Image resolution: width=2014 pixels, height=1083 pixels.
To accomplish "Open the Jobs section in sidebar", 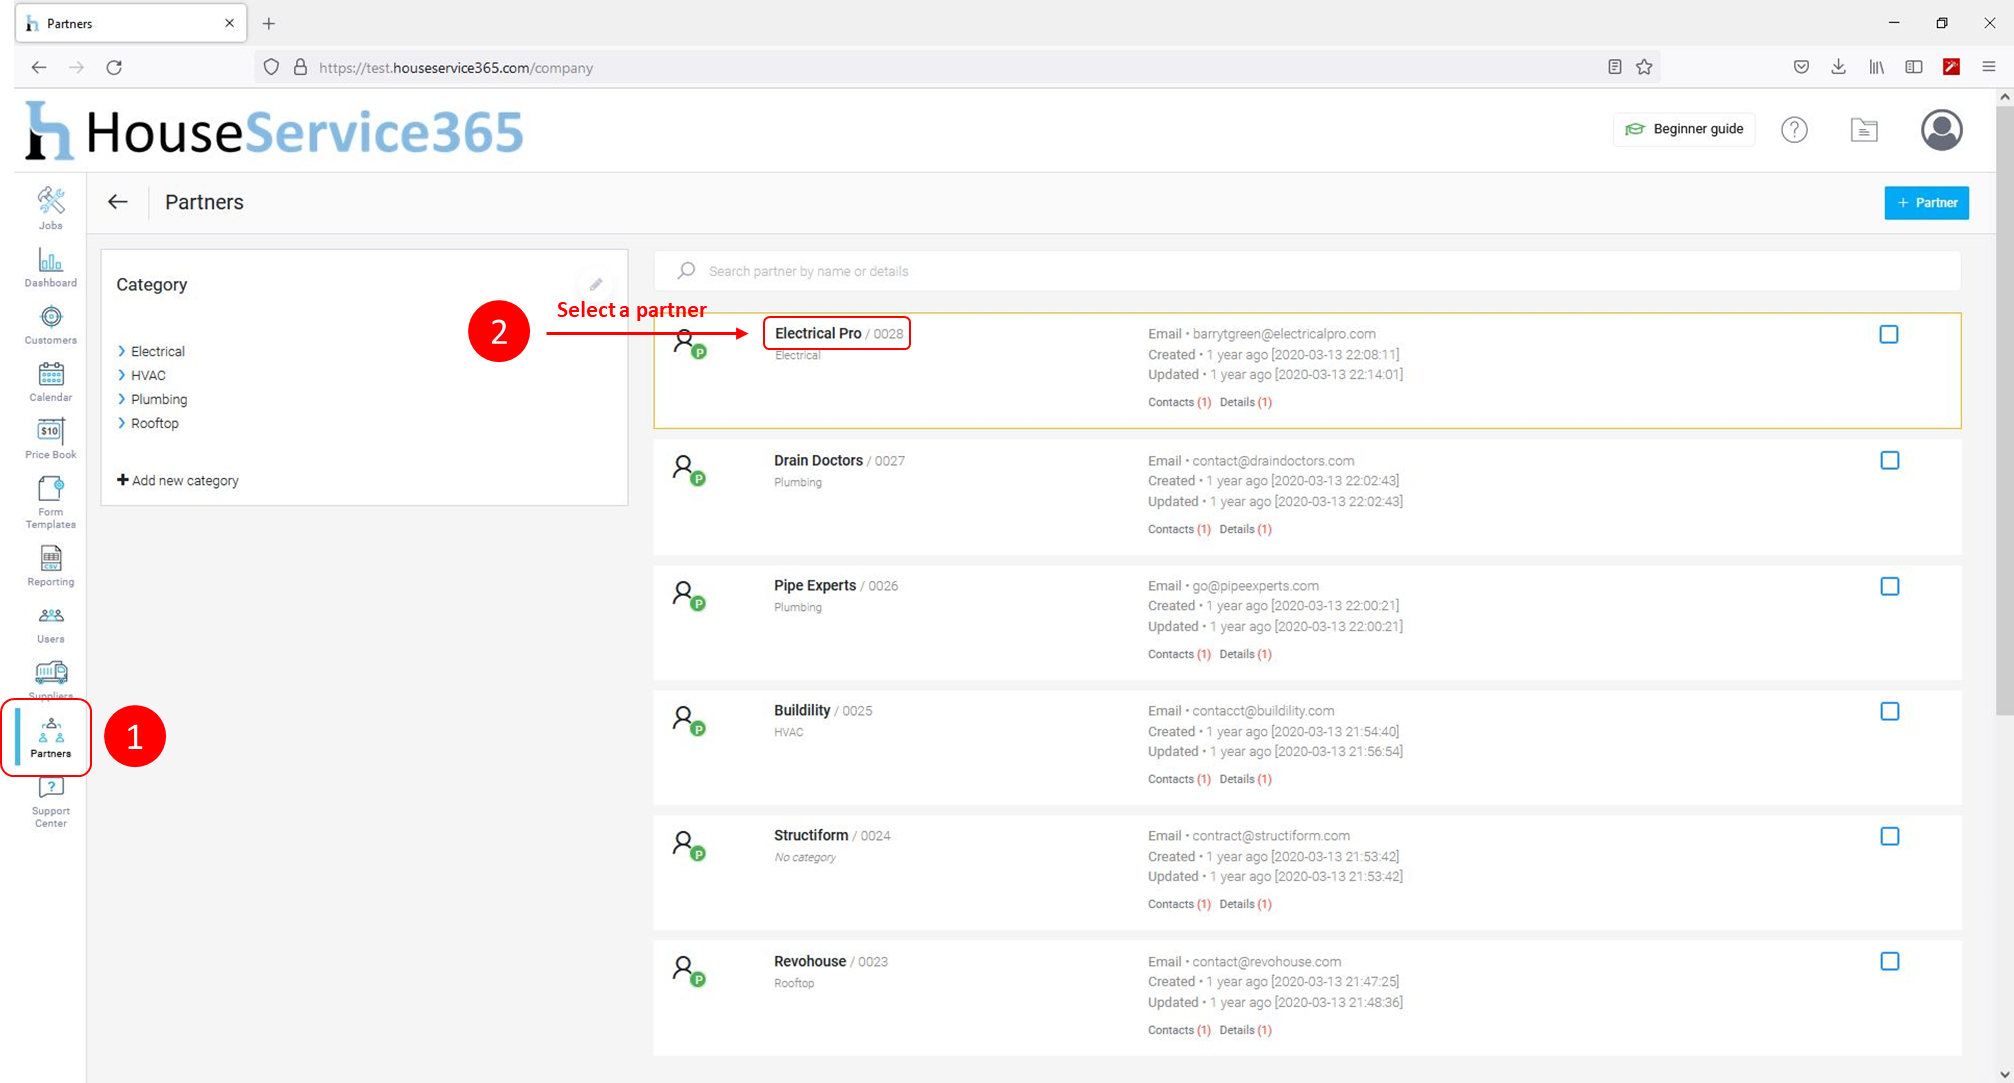I will click(x=50, y=209).
